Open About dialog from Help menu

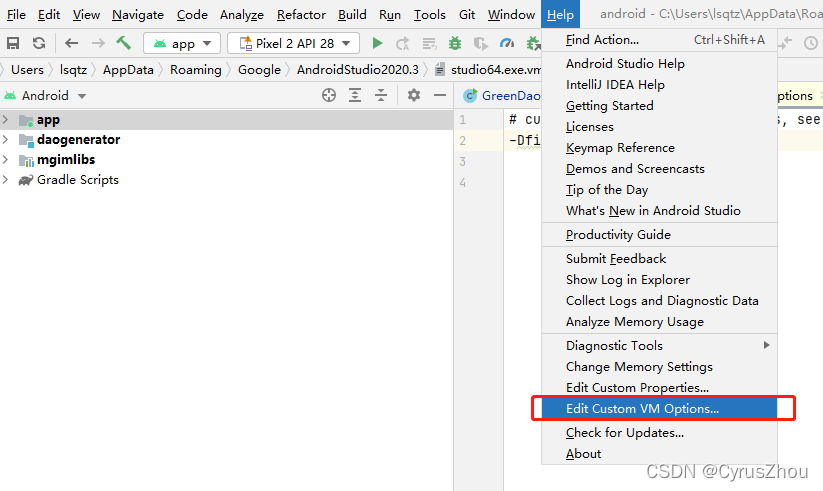click(x=659, y=454)
